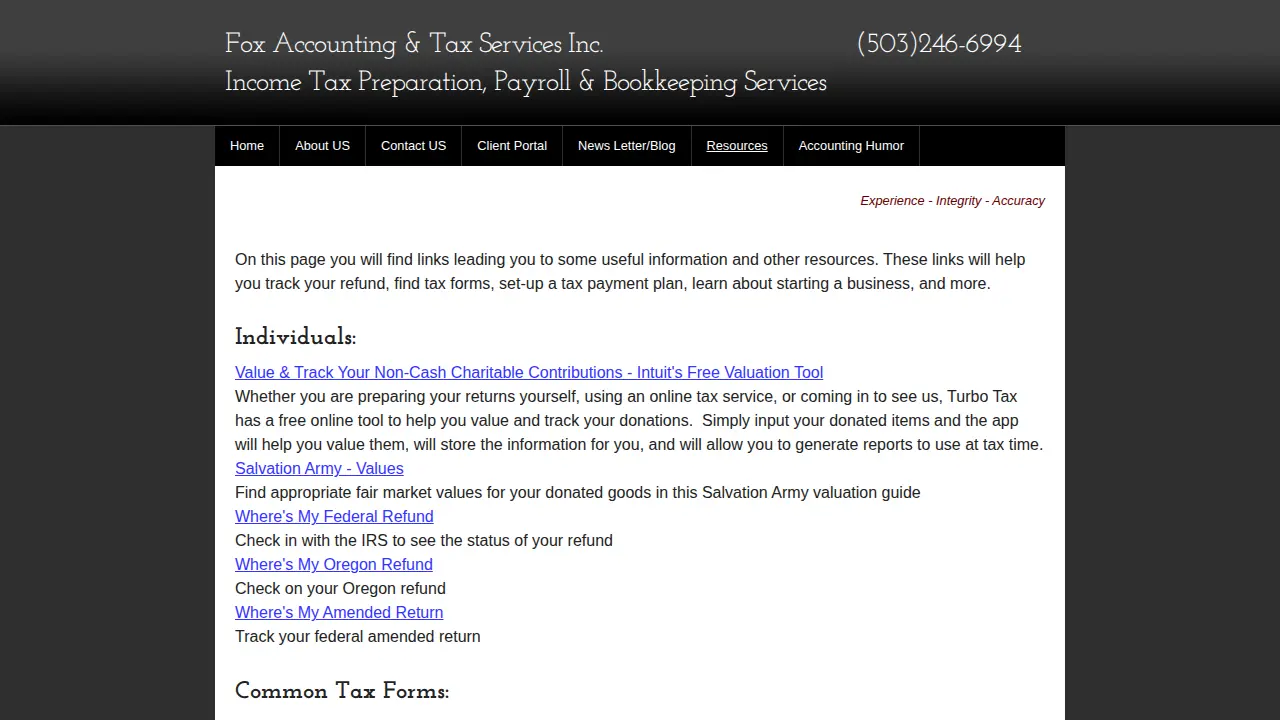1280x720 pixels.
Task: Open the Accounting Humor page
Action: pos(851,146)
